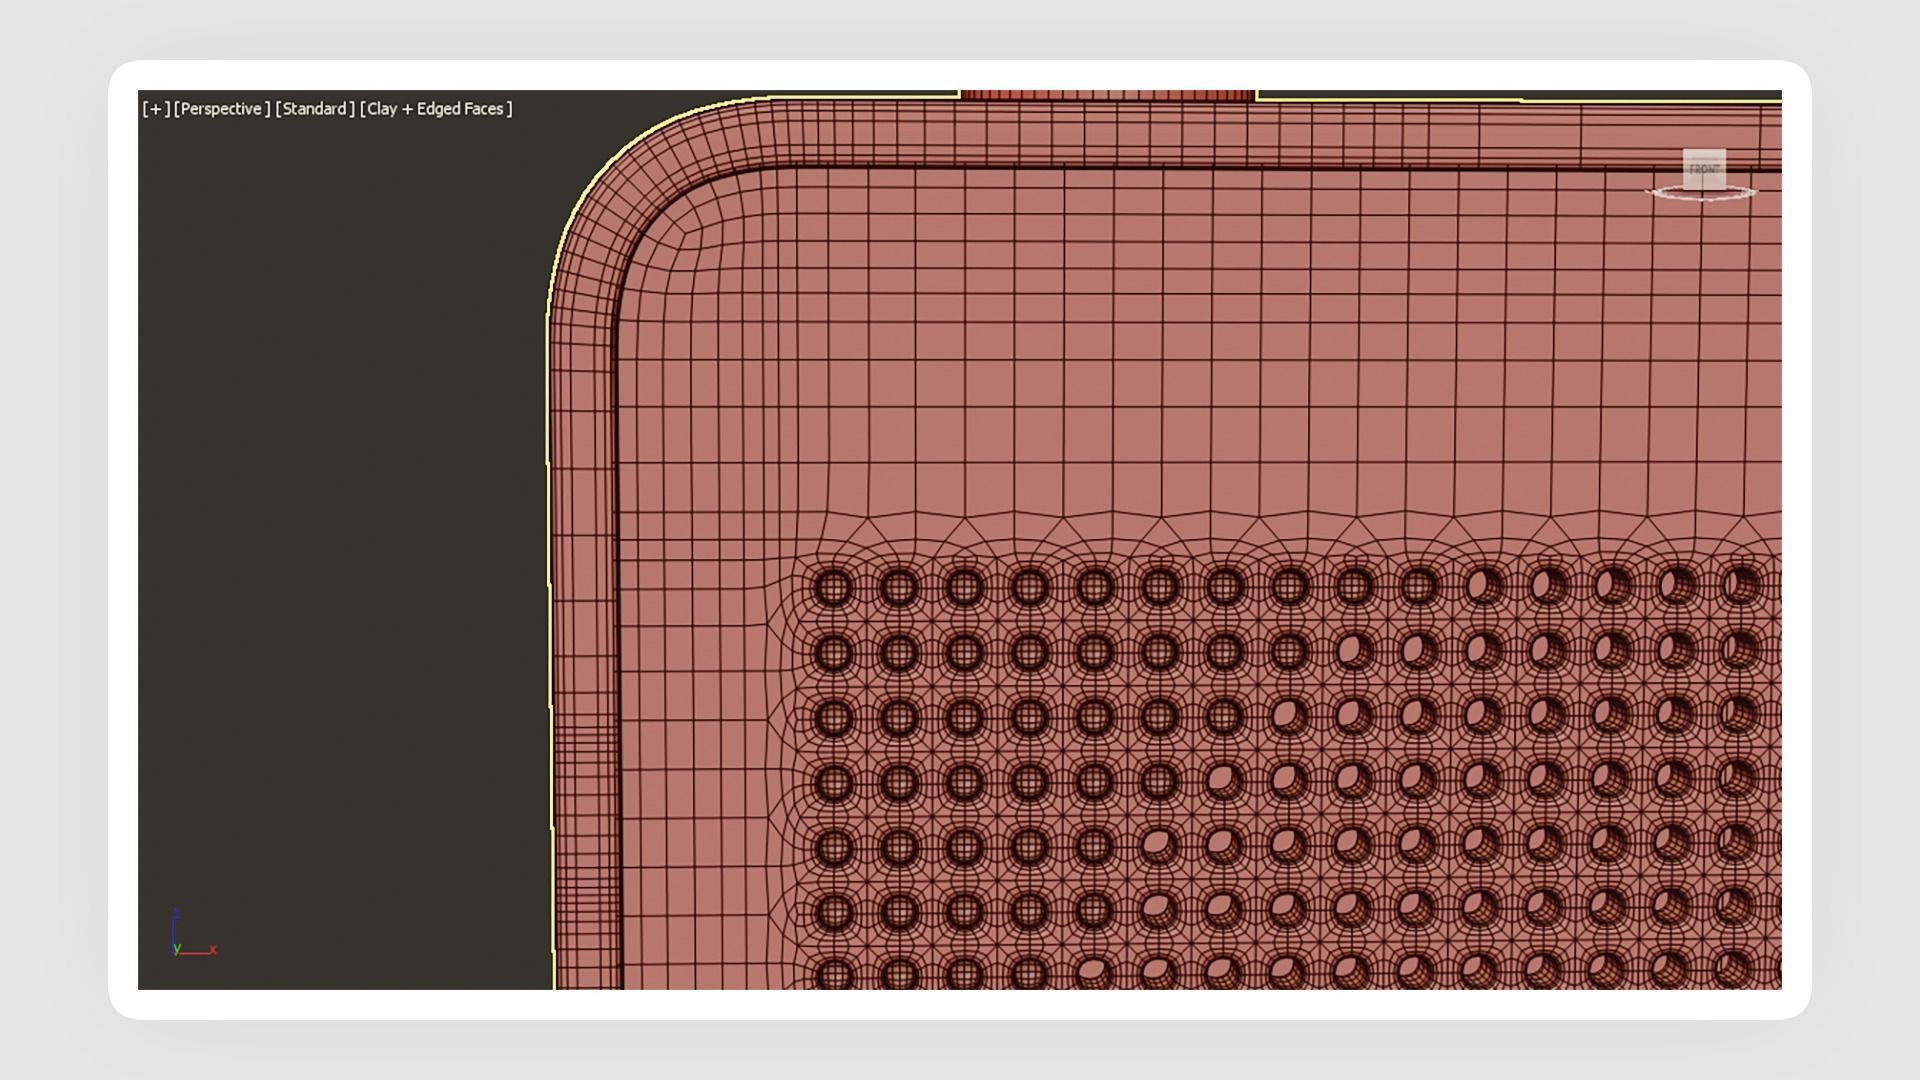Screen dimensions: 1920x1080
Task: Click the ViewCube's top face sliver
Action: tap(1704, 152)
